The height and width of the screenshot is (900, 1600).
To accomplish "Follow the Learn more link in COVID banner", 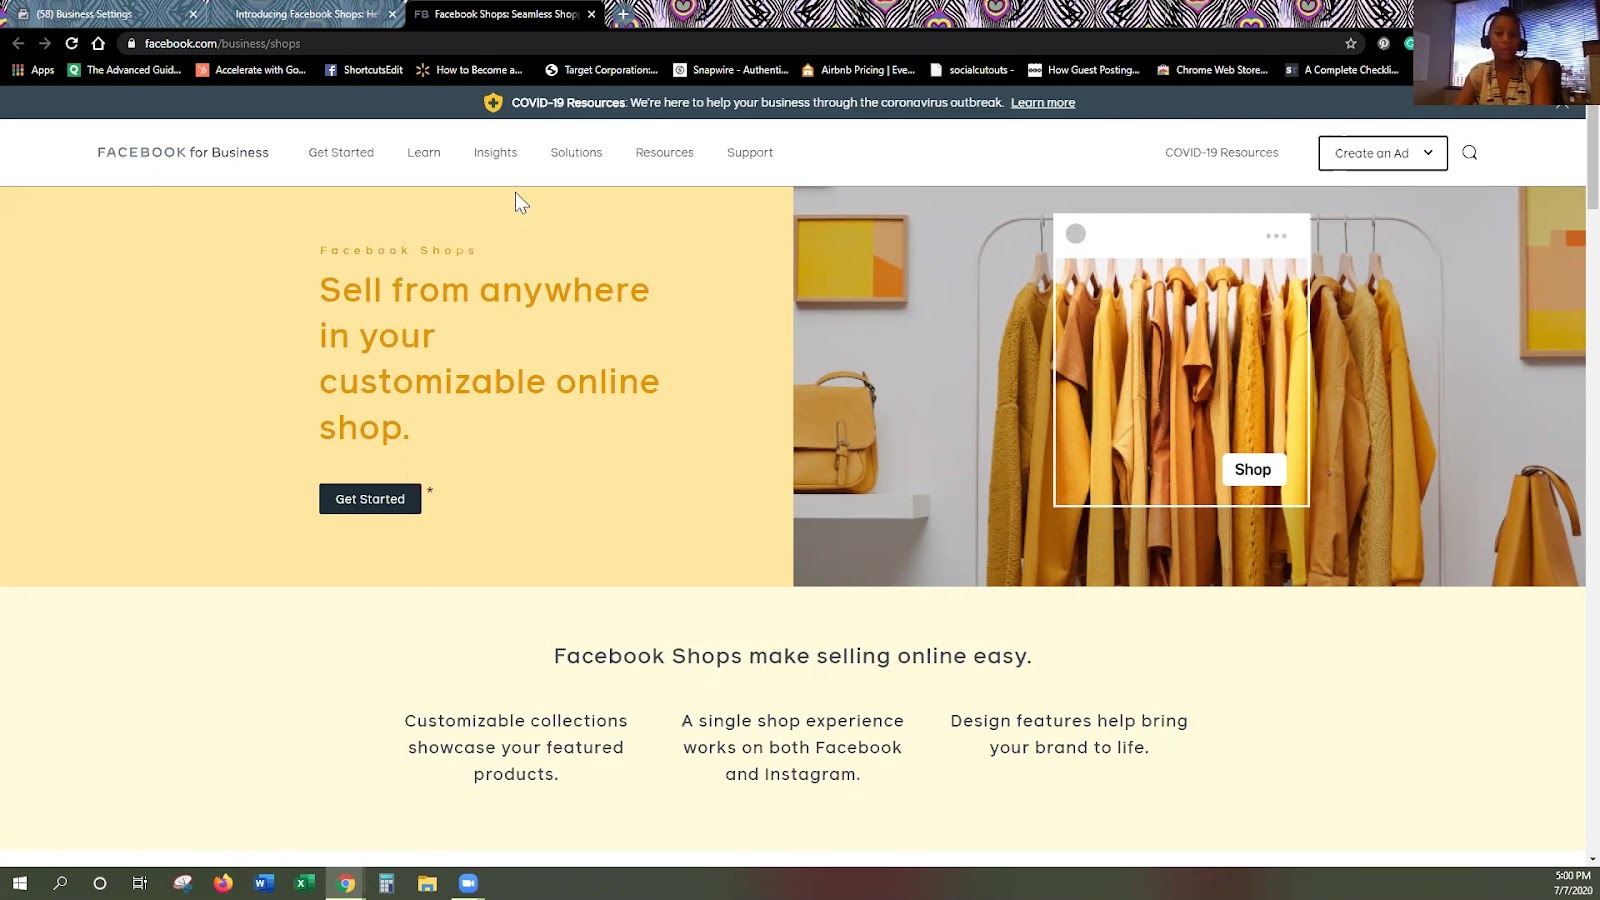I will [x=1043, y=102].
